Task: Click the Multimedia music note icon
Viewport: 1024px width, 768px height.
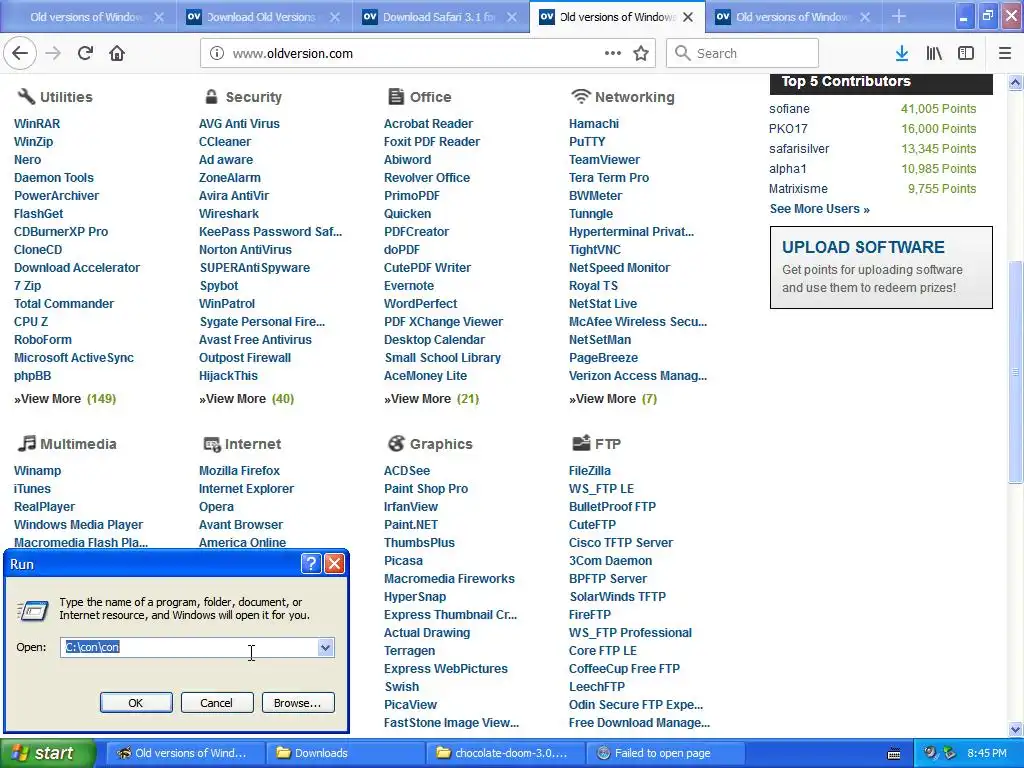Action: 26,443
